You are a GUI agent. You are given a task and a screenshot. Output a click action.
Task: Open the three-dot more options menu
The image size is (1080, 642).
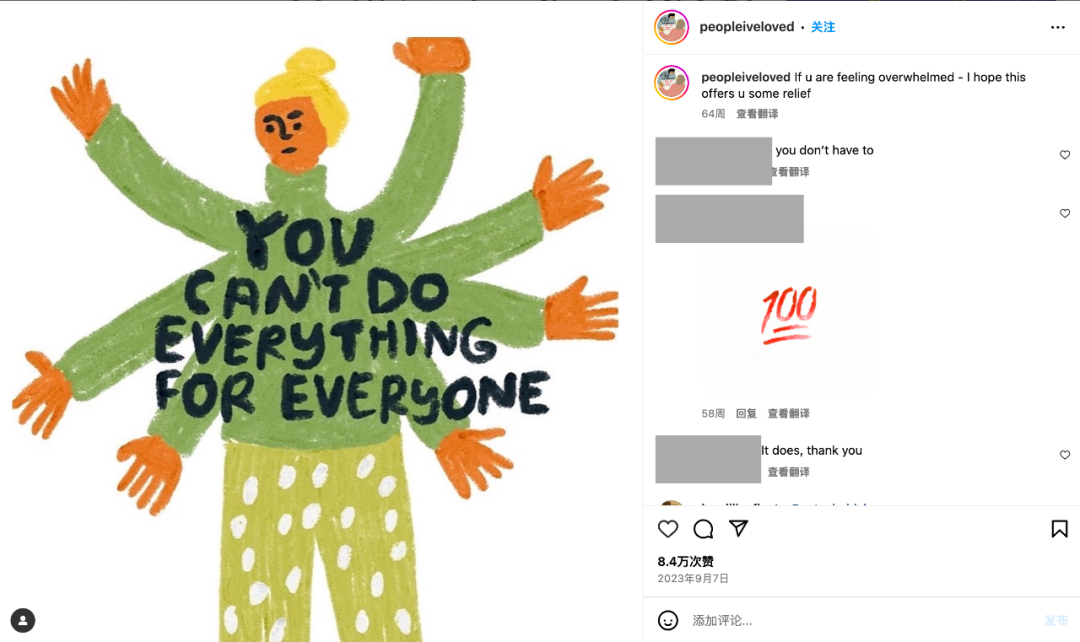point(1058,27)
